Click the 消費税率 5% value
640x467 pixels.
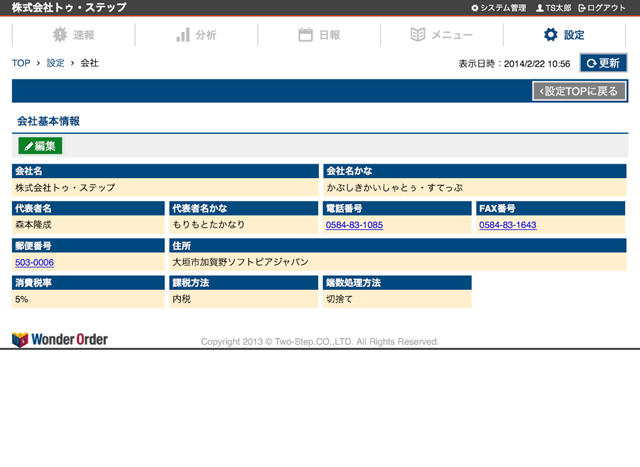point(22,299)
